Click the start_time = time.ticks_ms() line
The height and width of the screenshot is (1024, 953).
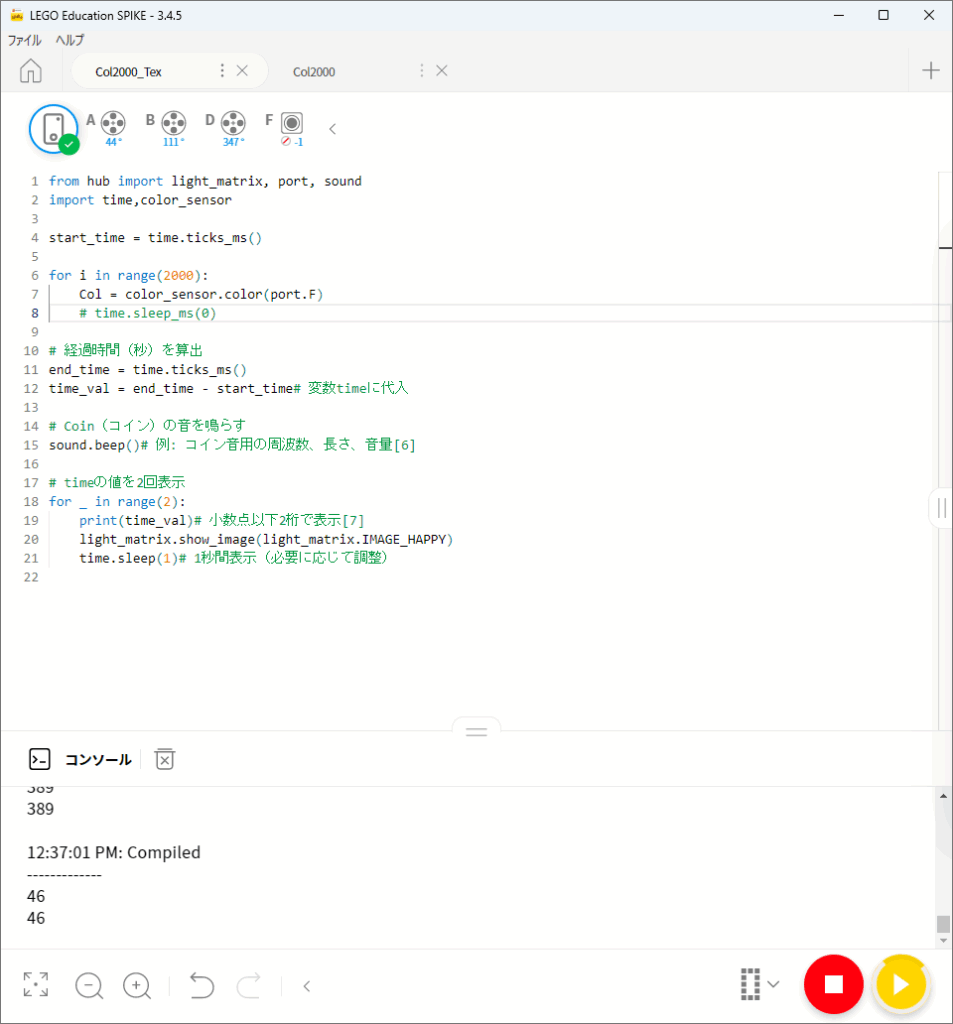tap(155, 238)
